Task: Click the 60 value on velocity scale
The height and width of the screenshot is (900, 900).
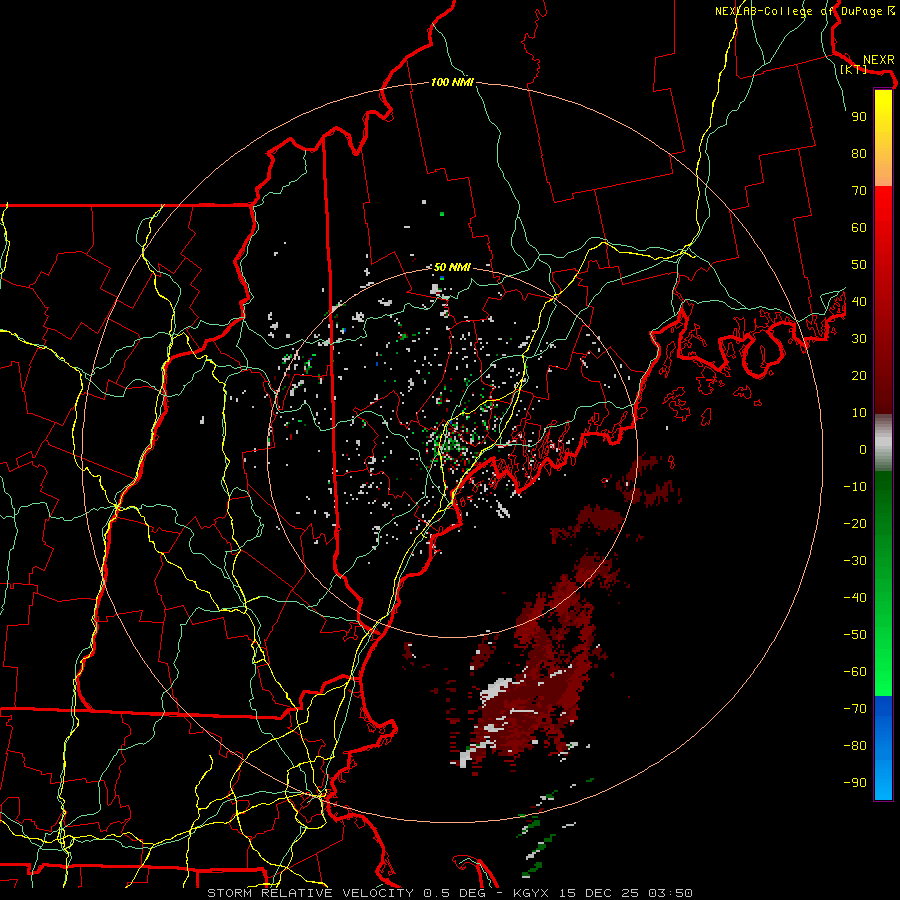Action: pos(859,228)
